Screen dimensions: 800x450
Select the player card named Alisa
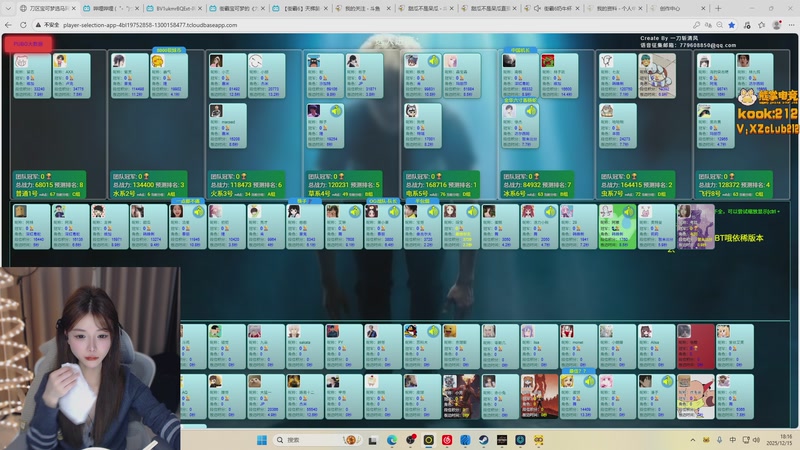pos(657,346)
